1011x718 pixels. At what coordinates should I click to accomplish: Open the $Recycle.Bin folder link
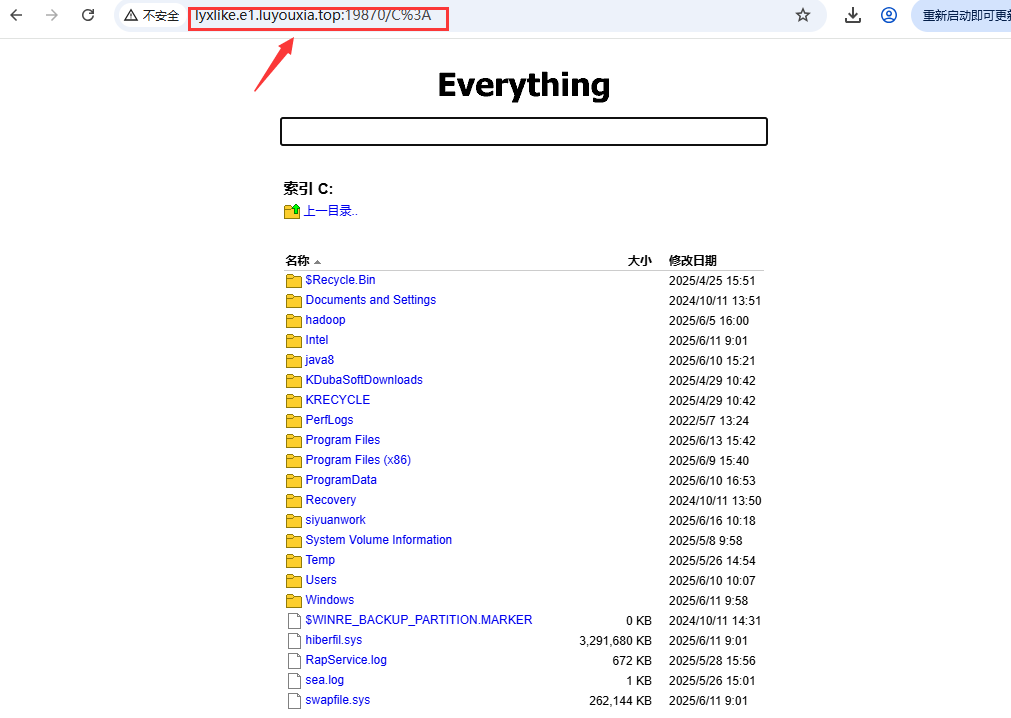[x=340, y=280]
